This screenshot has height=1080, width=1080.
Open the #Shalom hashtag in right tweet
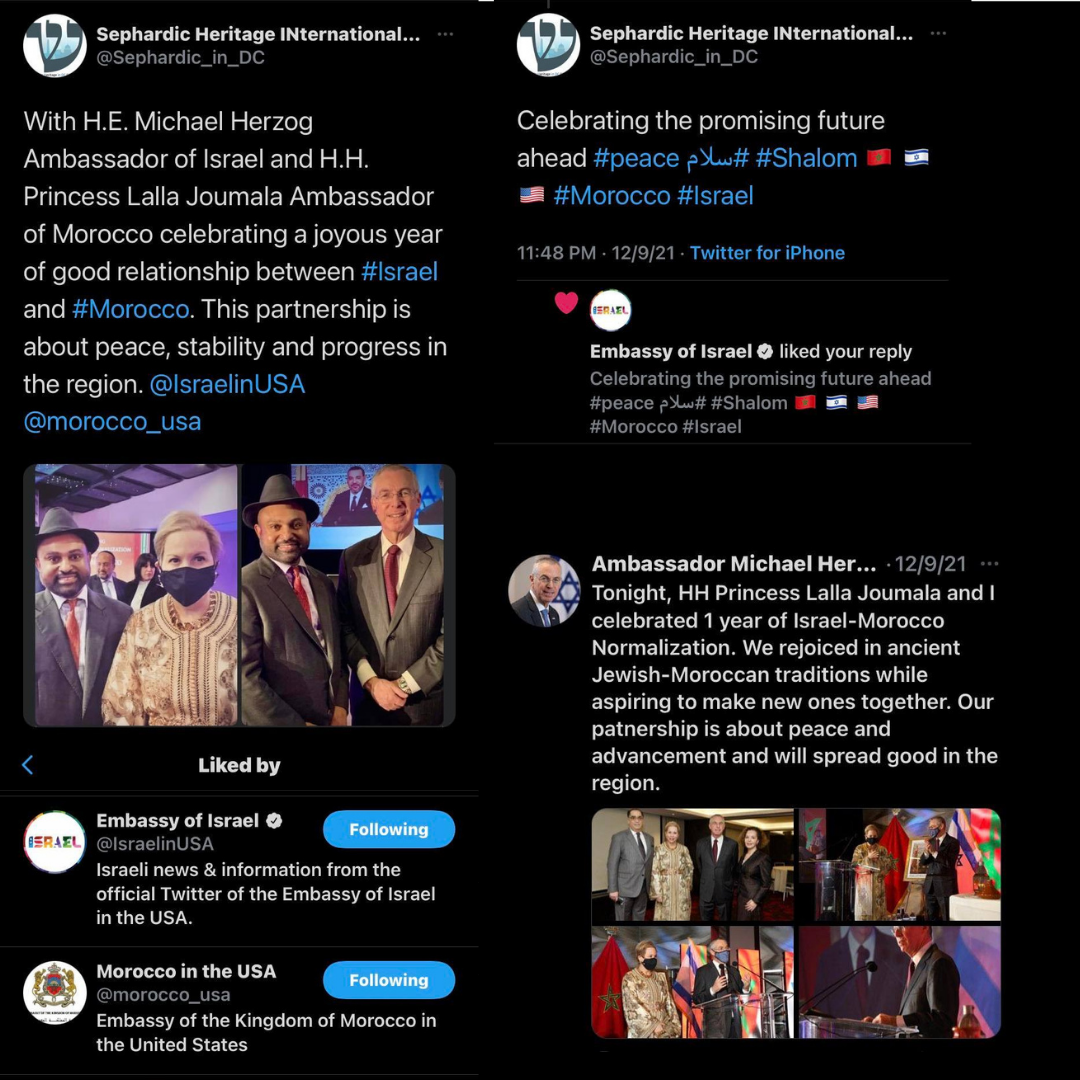806,158
